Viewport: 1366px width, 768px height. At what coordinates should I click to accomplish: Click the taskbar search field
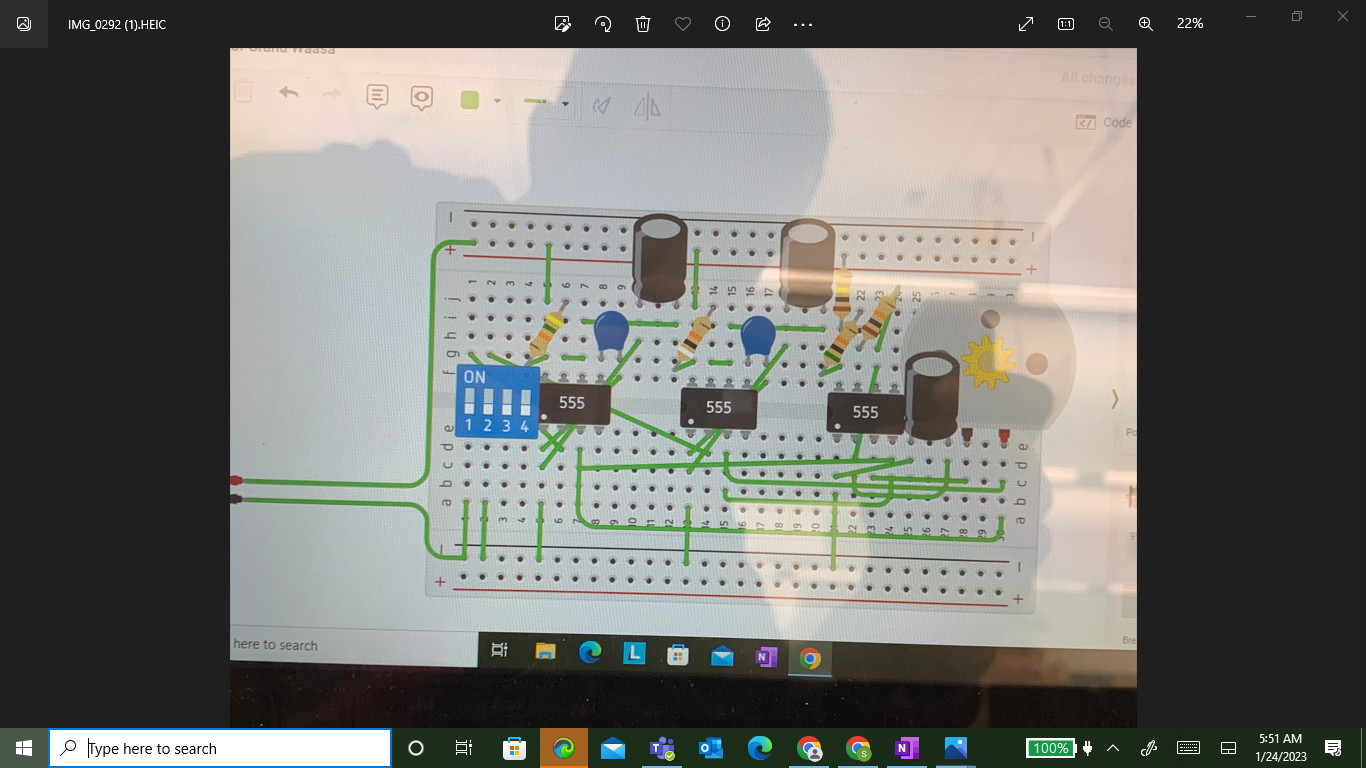(x=220, y=748)
